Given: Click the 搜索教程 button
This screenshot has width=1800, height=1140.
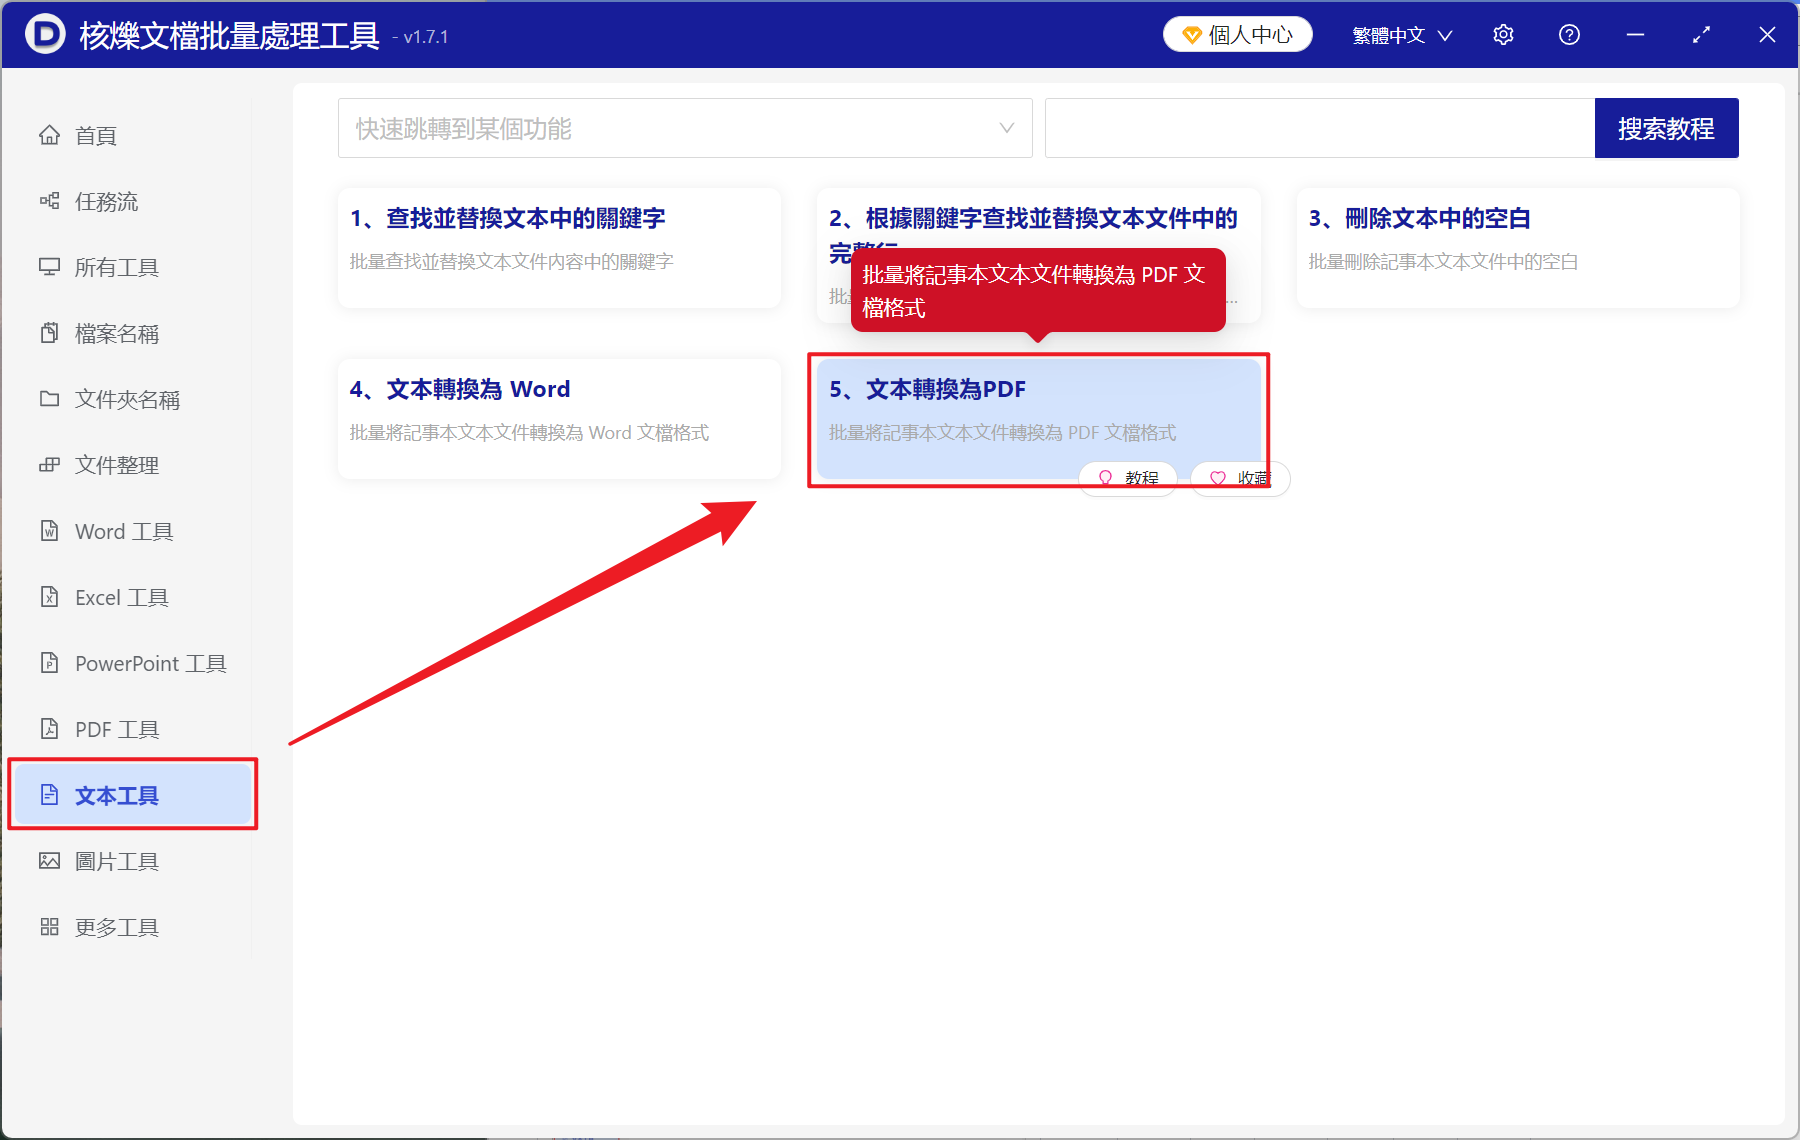Looking at the screenshot, I should (x=1666, y=128).
